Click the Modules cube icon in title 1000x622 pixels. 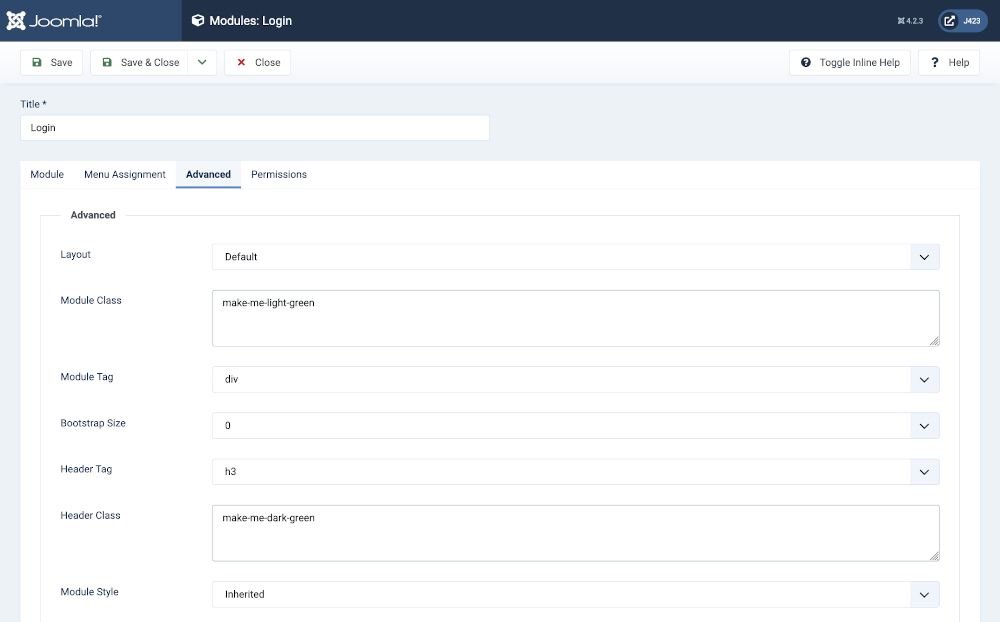[x=198, y=20]
